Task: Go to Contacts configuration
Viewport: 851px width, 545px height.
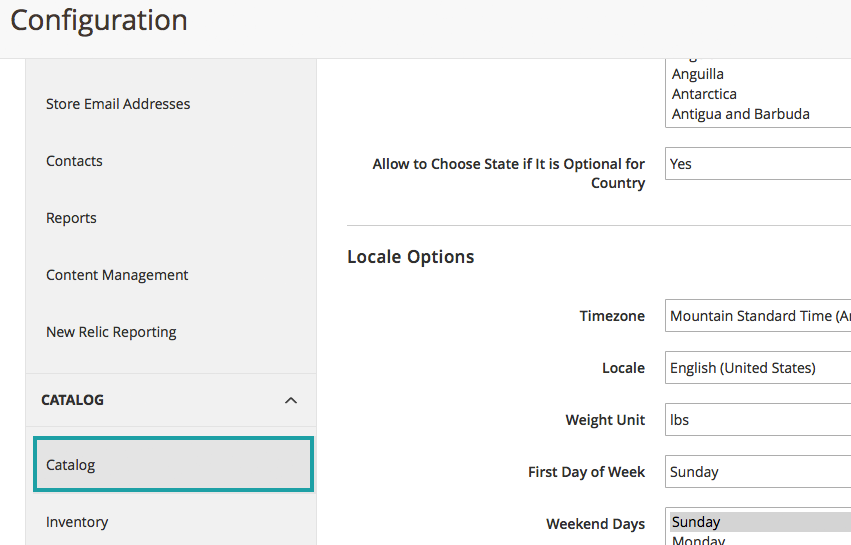Action: (x=74, y=161)
